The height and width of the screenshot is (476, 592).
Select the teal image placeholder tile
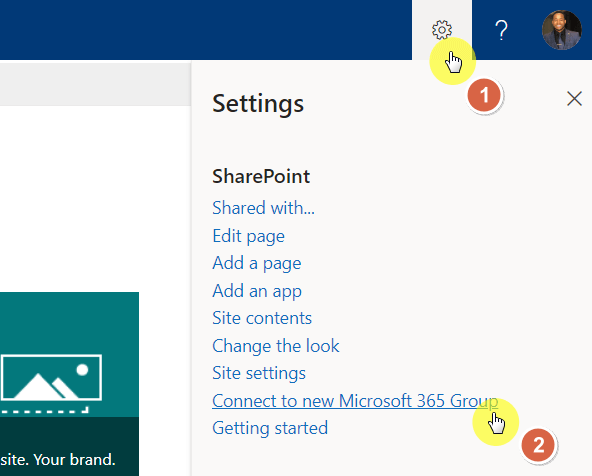(69, 354)
